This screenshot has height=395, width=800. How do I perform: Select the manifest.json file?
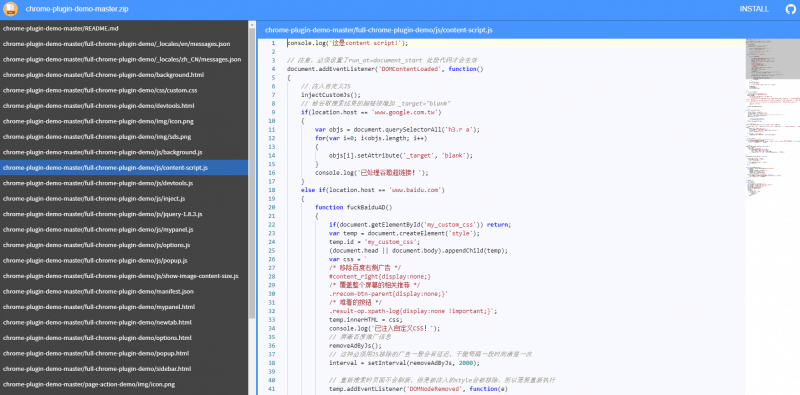pyautogui.click(x=124, y=291)
